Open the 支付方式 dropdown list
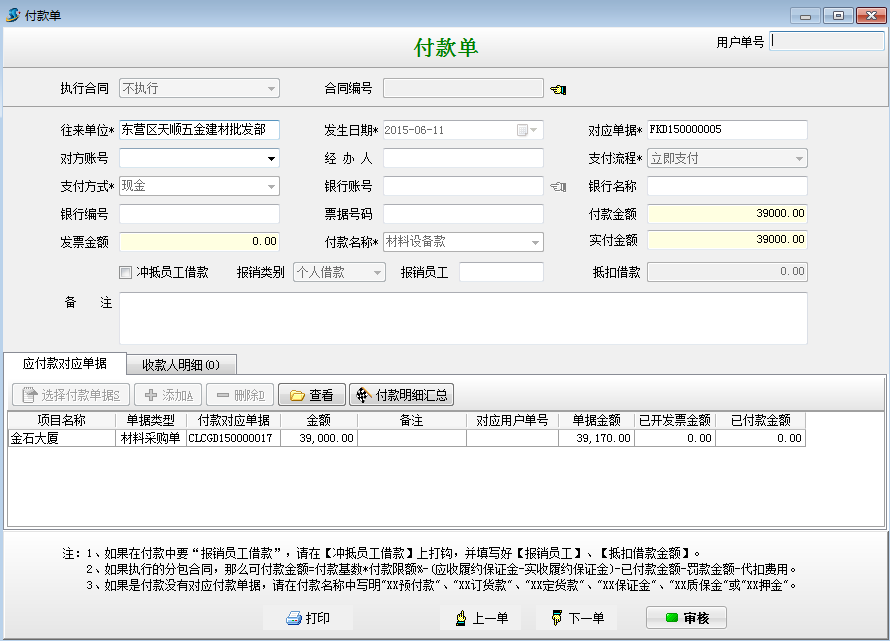The width and height of the screenshot is (890, 641). (271, 186)
